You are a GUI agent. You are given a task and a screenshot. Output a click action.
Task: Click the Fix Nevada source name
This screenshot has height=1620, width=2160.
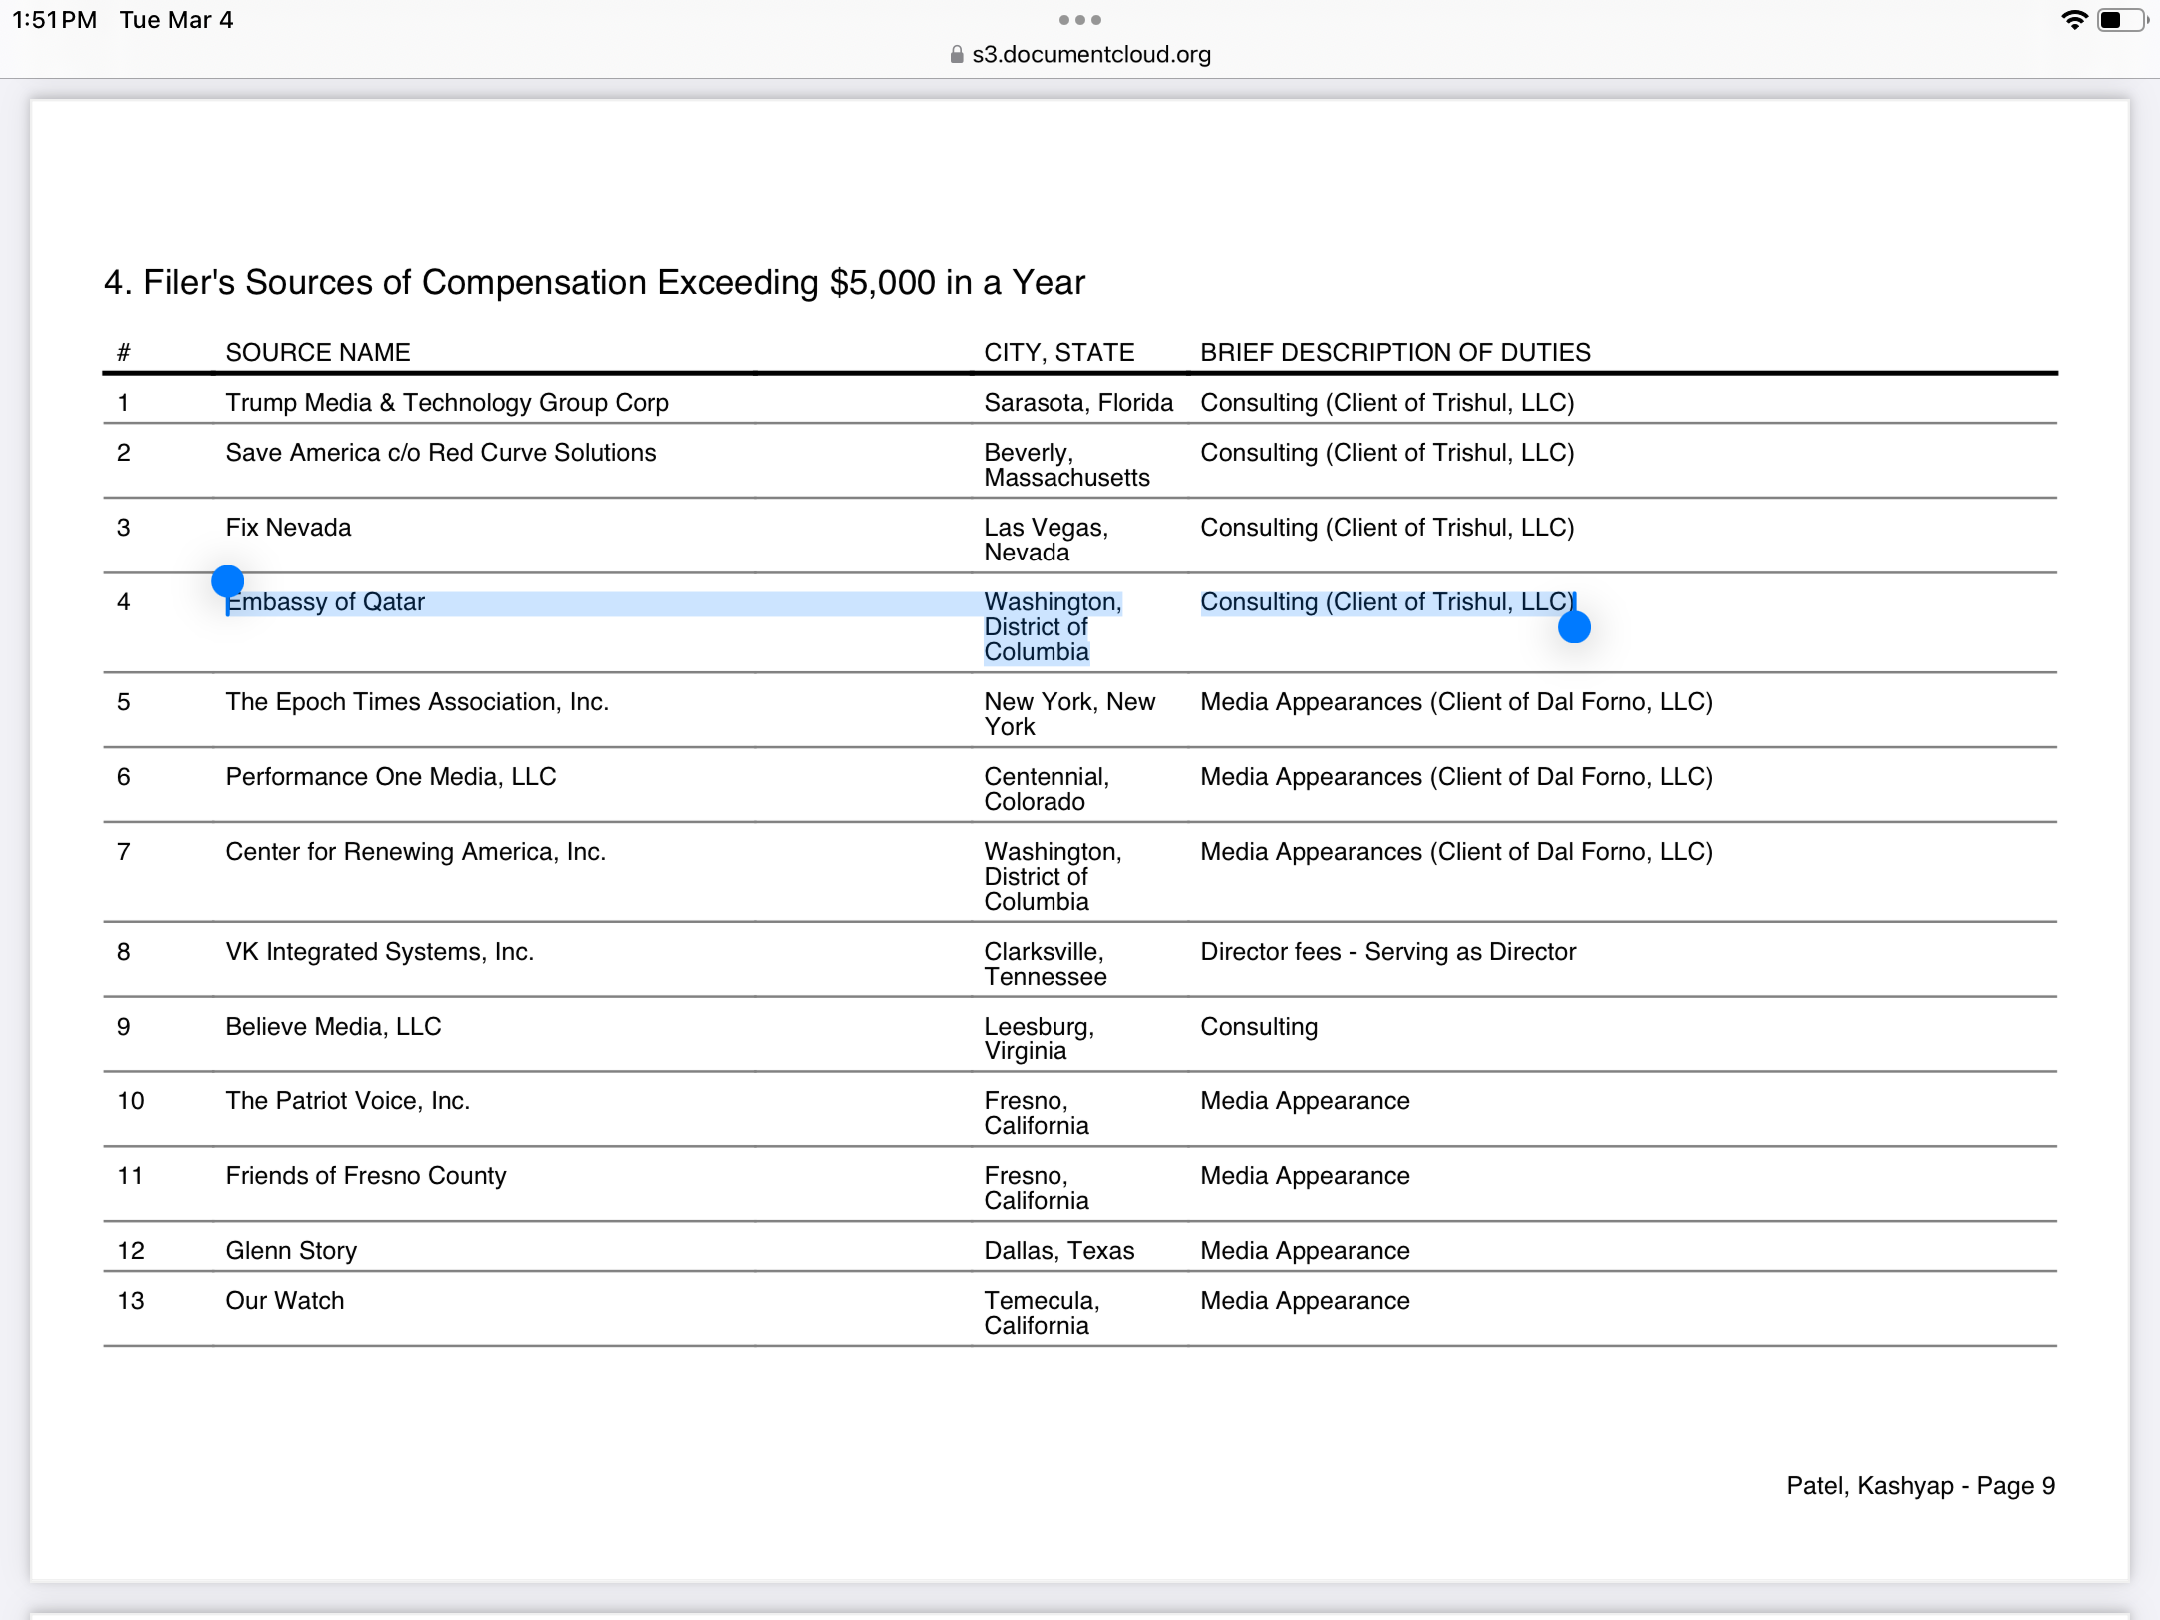(288, 527)
